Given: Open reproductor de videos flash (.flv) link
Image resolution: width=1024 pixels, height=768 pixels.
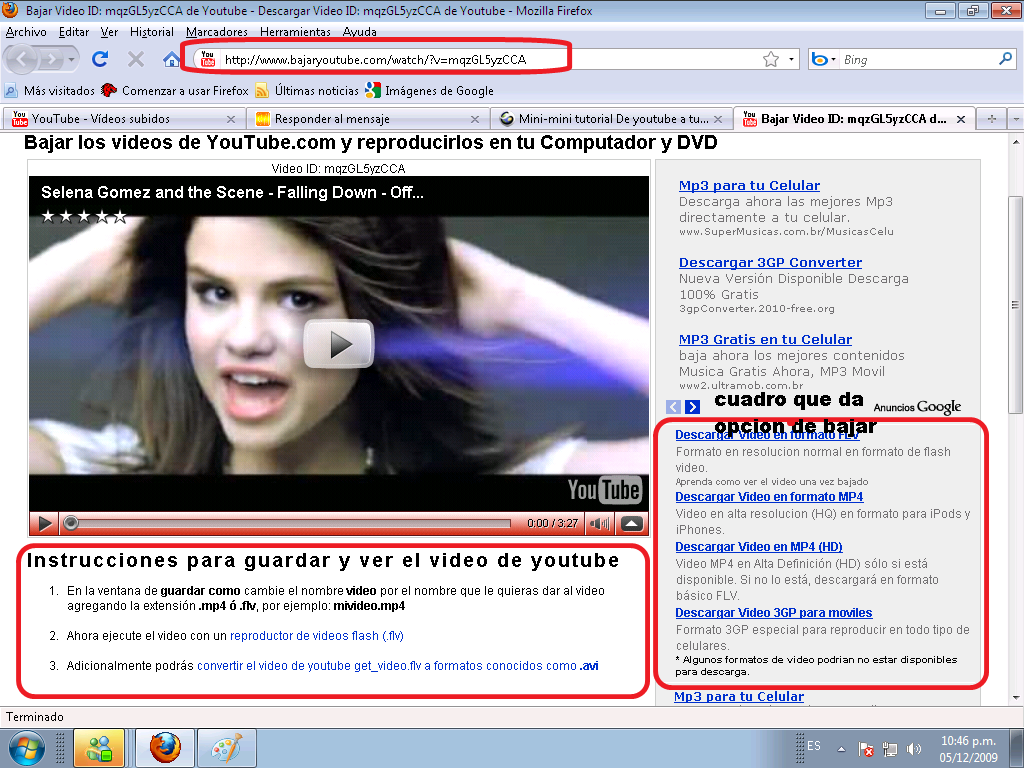Looking at the screenshot, I should click(x=317, y=635).
